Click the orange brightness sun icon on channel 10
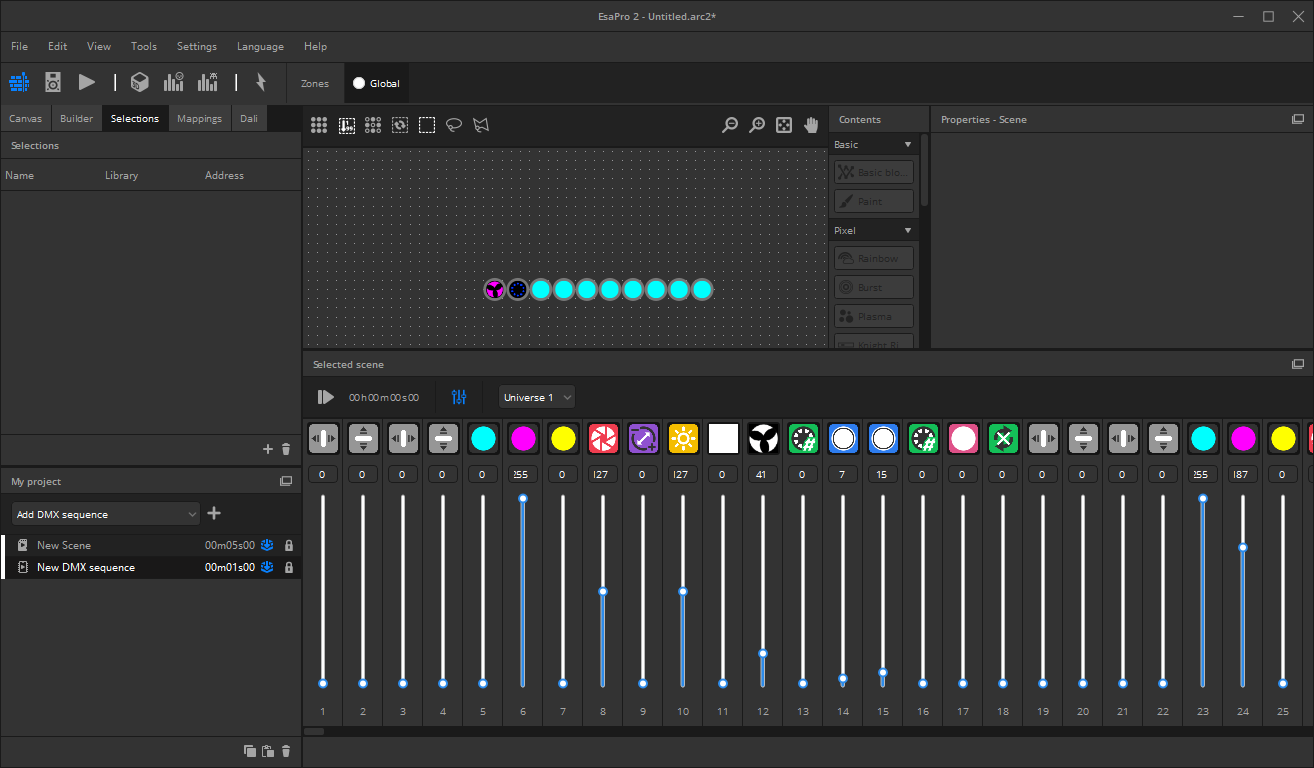 pyautogui.click(x=683, y=439)
